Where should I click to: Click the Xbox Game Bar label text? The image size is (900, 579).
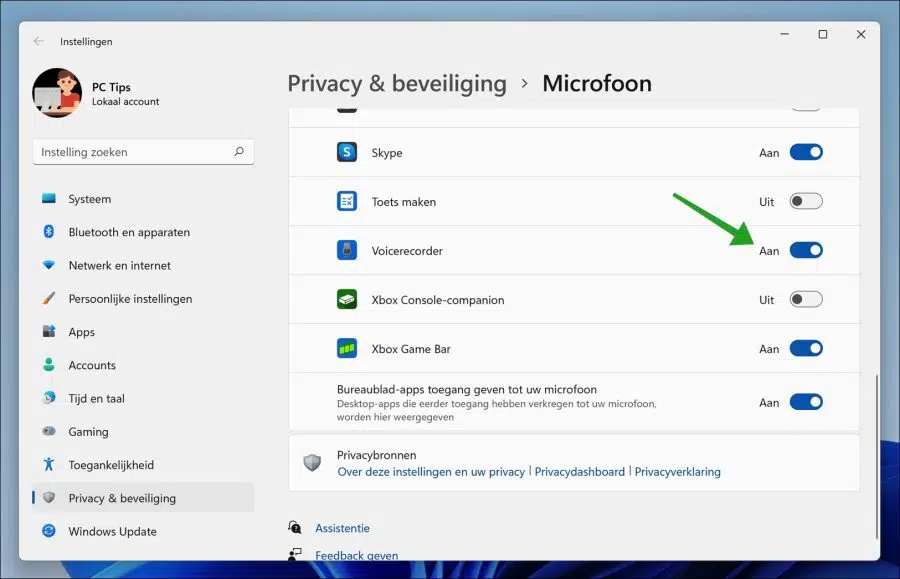click(411, 349)
